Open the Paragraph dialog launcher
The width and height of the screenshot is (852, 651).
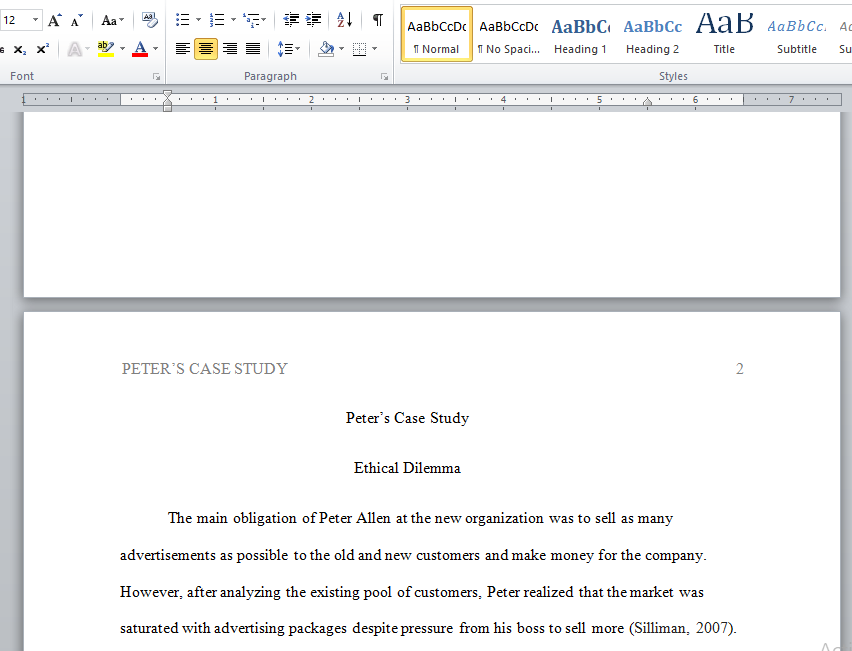click(x=385, y=77)
